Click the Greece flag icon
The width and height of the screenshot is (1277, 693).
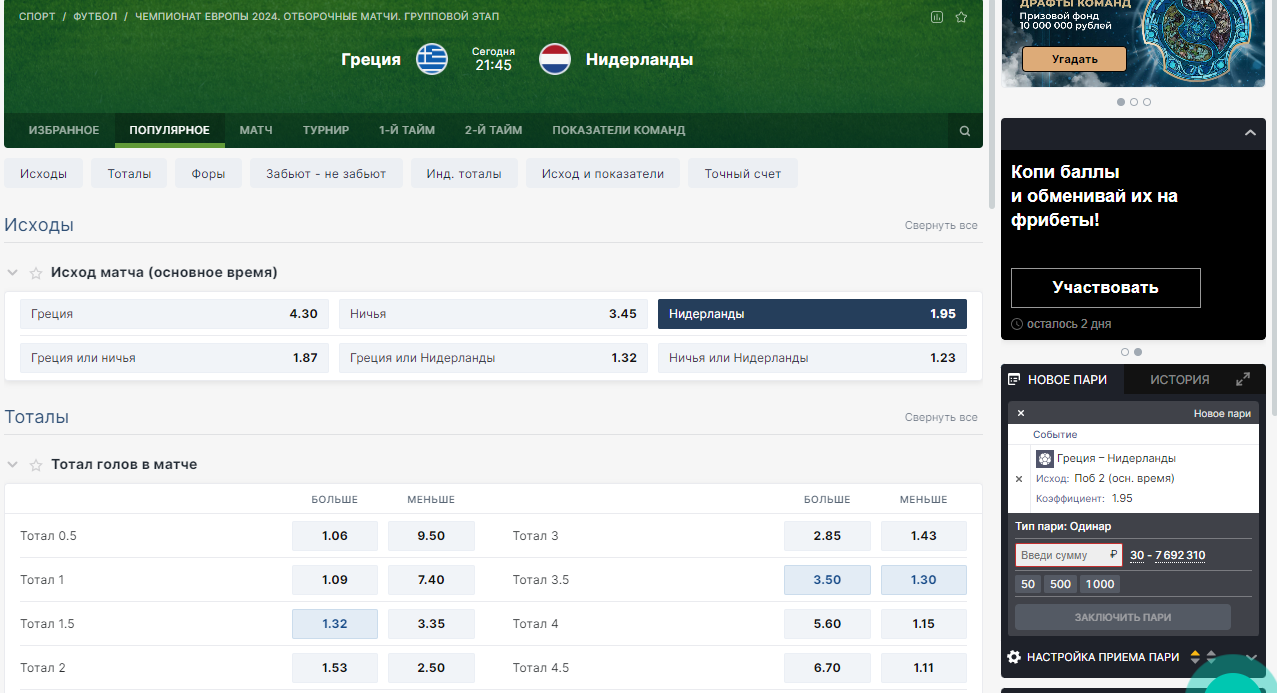[x=432, y=59]
